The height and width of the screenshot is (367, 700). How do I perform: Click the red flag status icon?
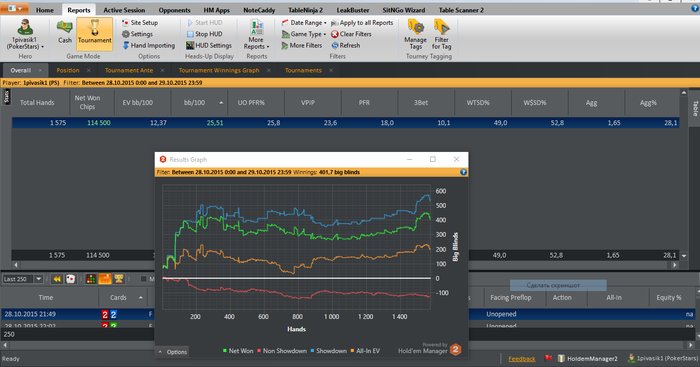[x=548, y=359]
